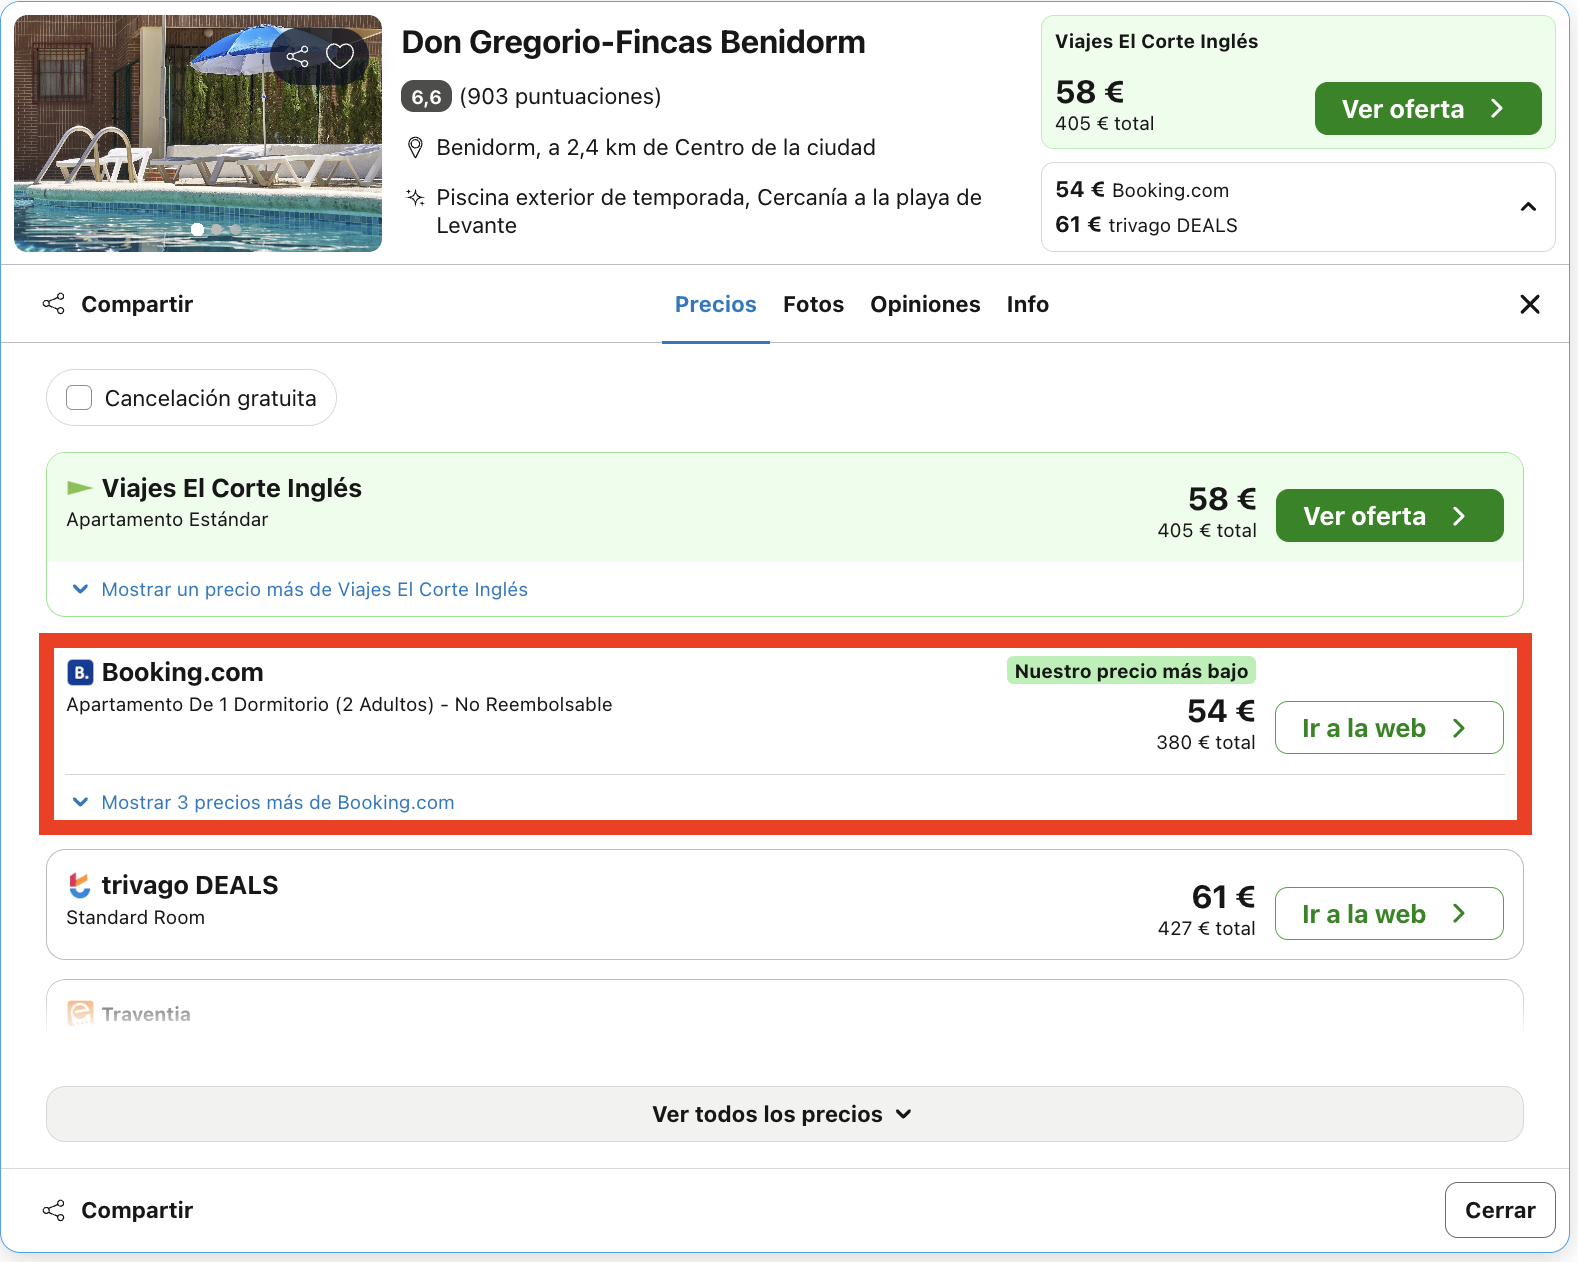Image resolution: width=1578 pixels, height=1262 pixels.
Task: Switch to the Precios tab
Action: click(716, 304)
